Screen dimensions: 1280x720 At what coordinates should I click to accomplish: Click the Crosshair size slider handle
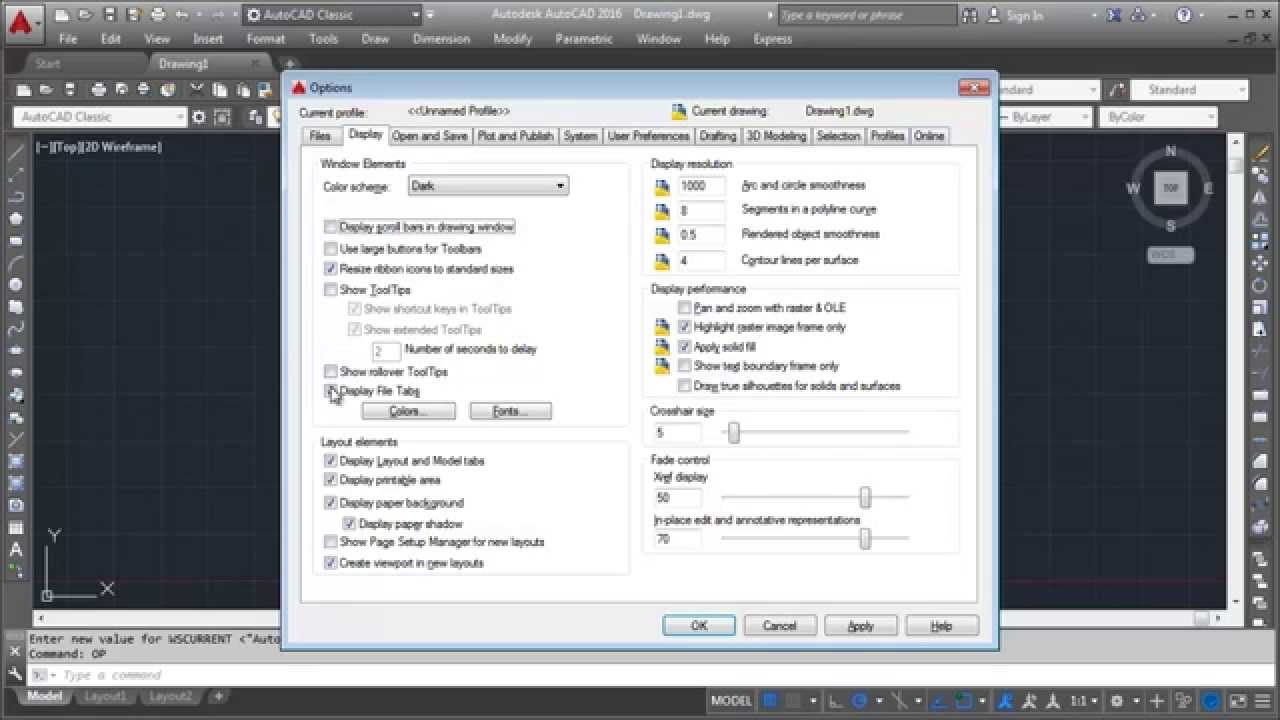tap(734, 432)
